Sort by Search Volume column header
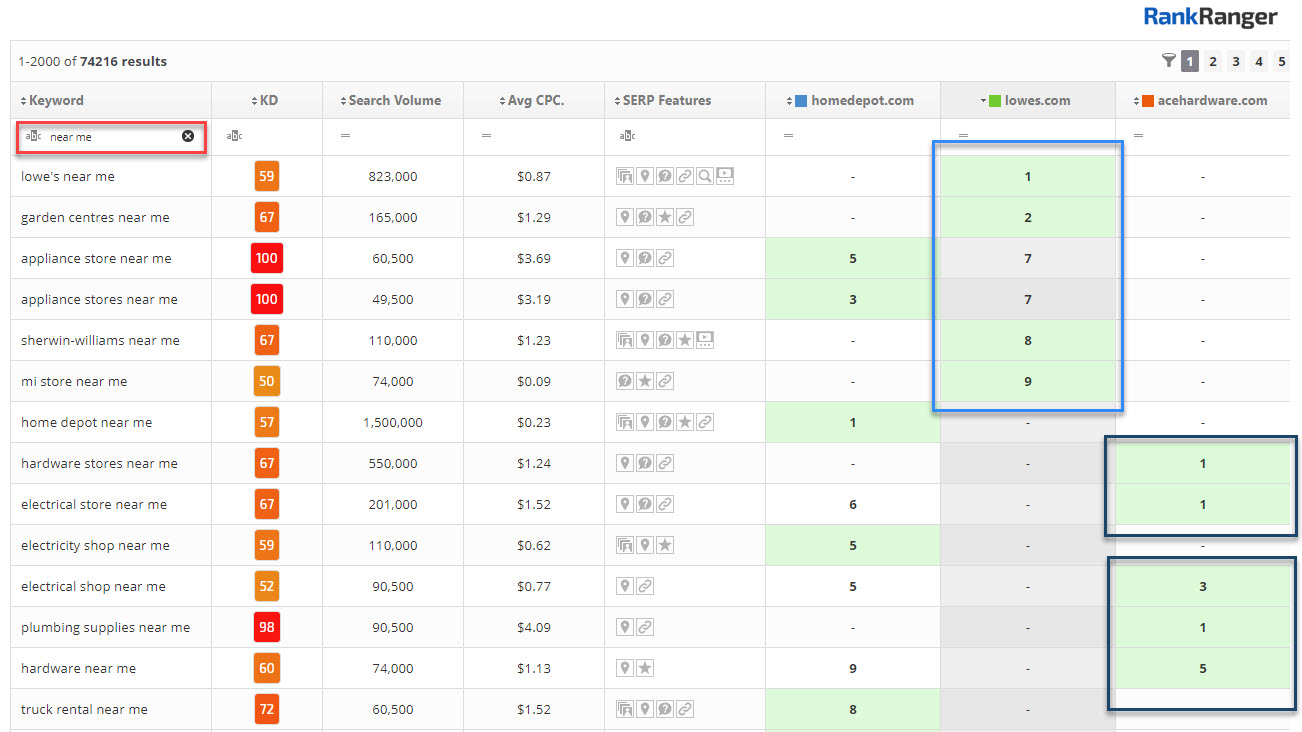Image resolution: width=1302 pixels, height=732 pixels. 394,100
